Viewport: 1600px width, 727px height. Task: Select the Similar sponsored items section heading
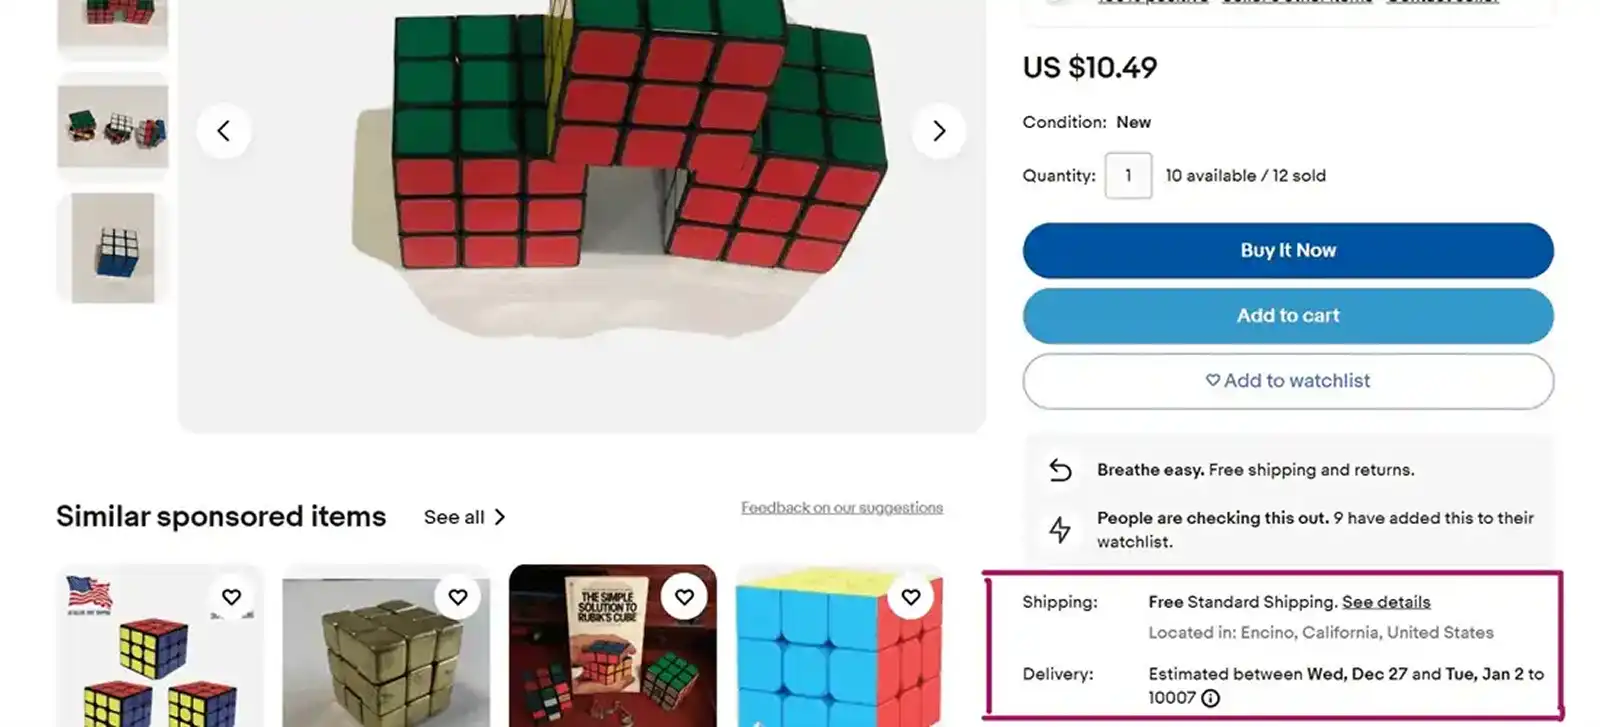click(x=221, y=516)
